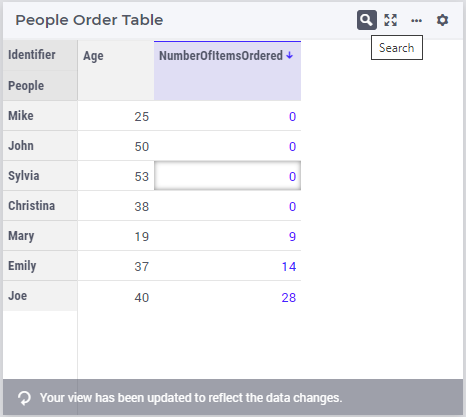Select the Age column header
The width and height of the screenshot is (466, 417).
click(x=116, y=71)
